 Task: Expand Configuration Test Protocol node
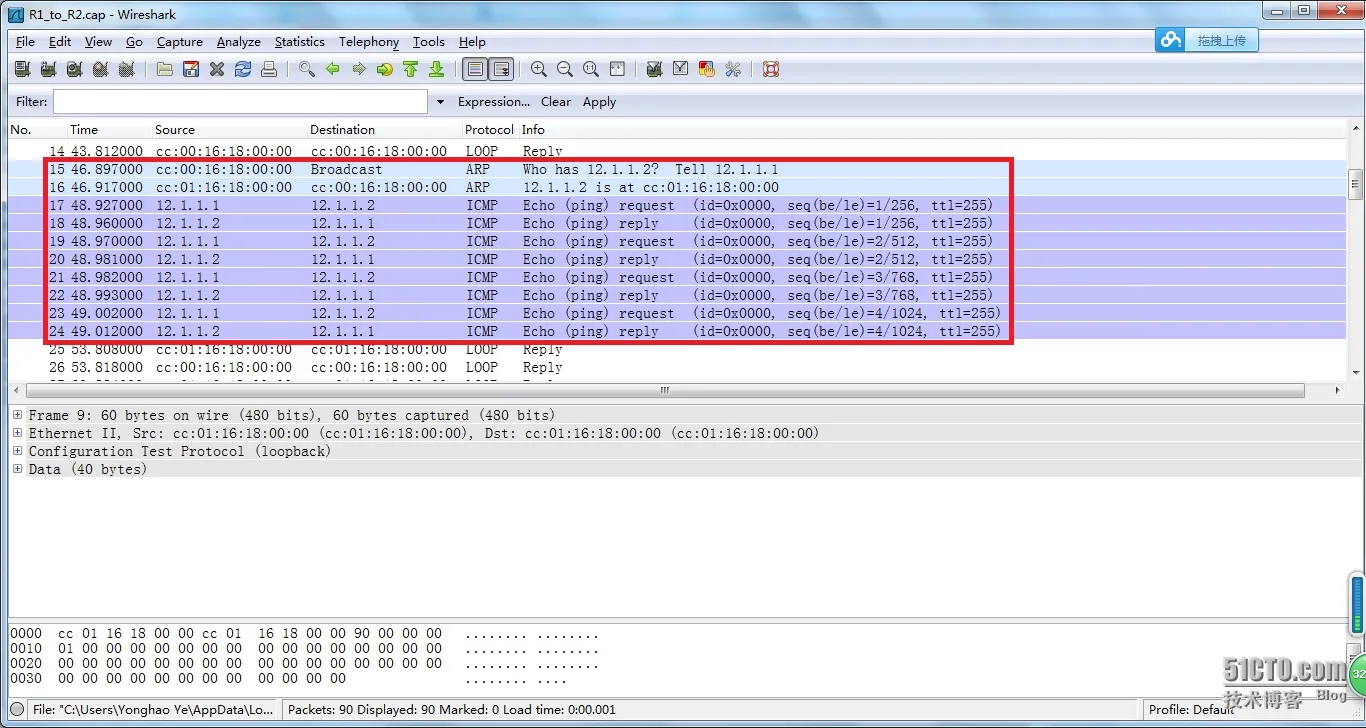point(18,451)
